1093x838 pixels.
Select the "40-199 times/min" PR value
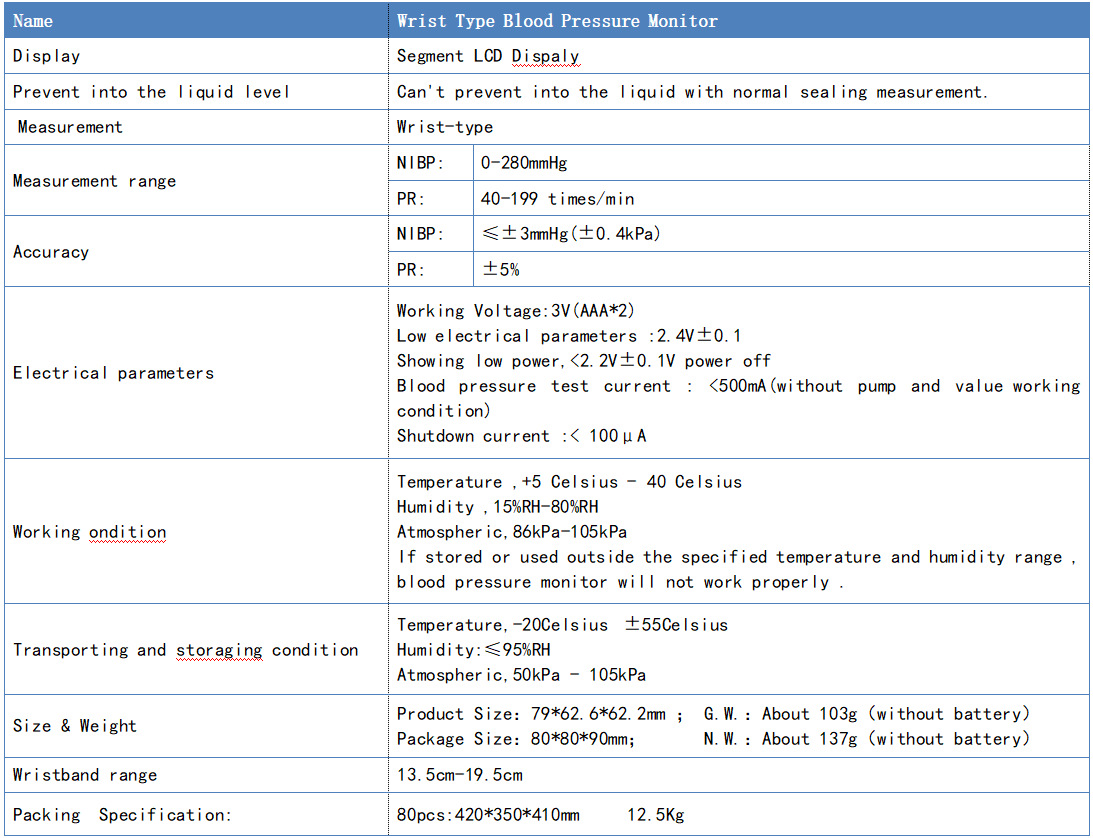coord(557,199)
